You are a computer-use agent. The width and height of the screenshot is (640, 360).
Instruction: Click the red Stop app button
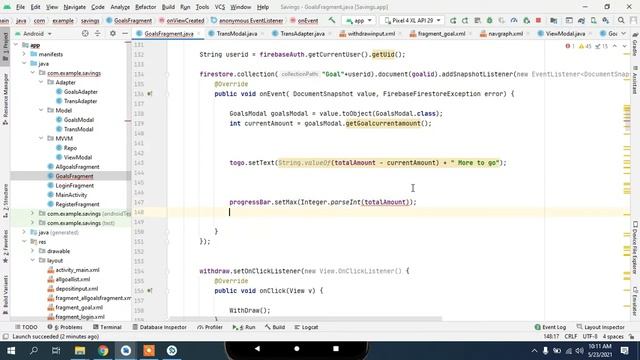click(538, 20)
